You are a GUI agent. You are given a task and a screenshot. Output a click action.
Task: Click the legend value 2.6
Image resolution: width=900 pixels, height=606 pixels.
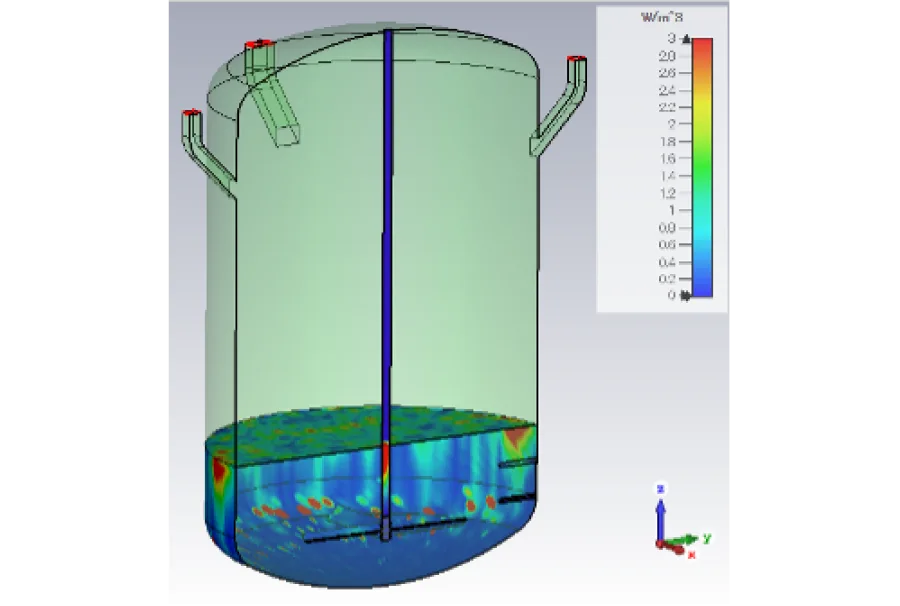[667, 73]
